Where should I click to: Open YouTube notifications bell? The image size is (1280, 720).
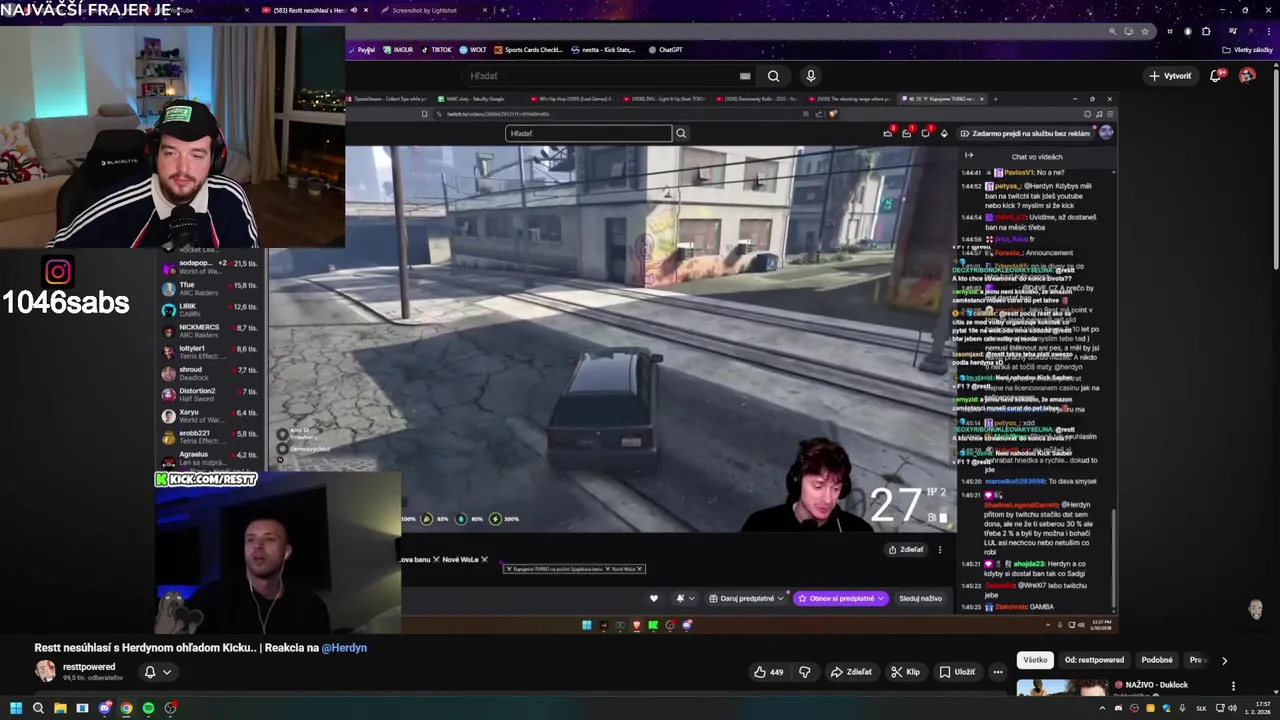pyautogui.click(x=1216, y=76)
